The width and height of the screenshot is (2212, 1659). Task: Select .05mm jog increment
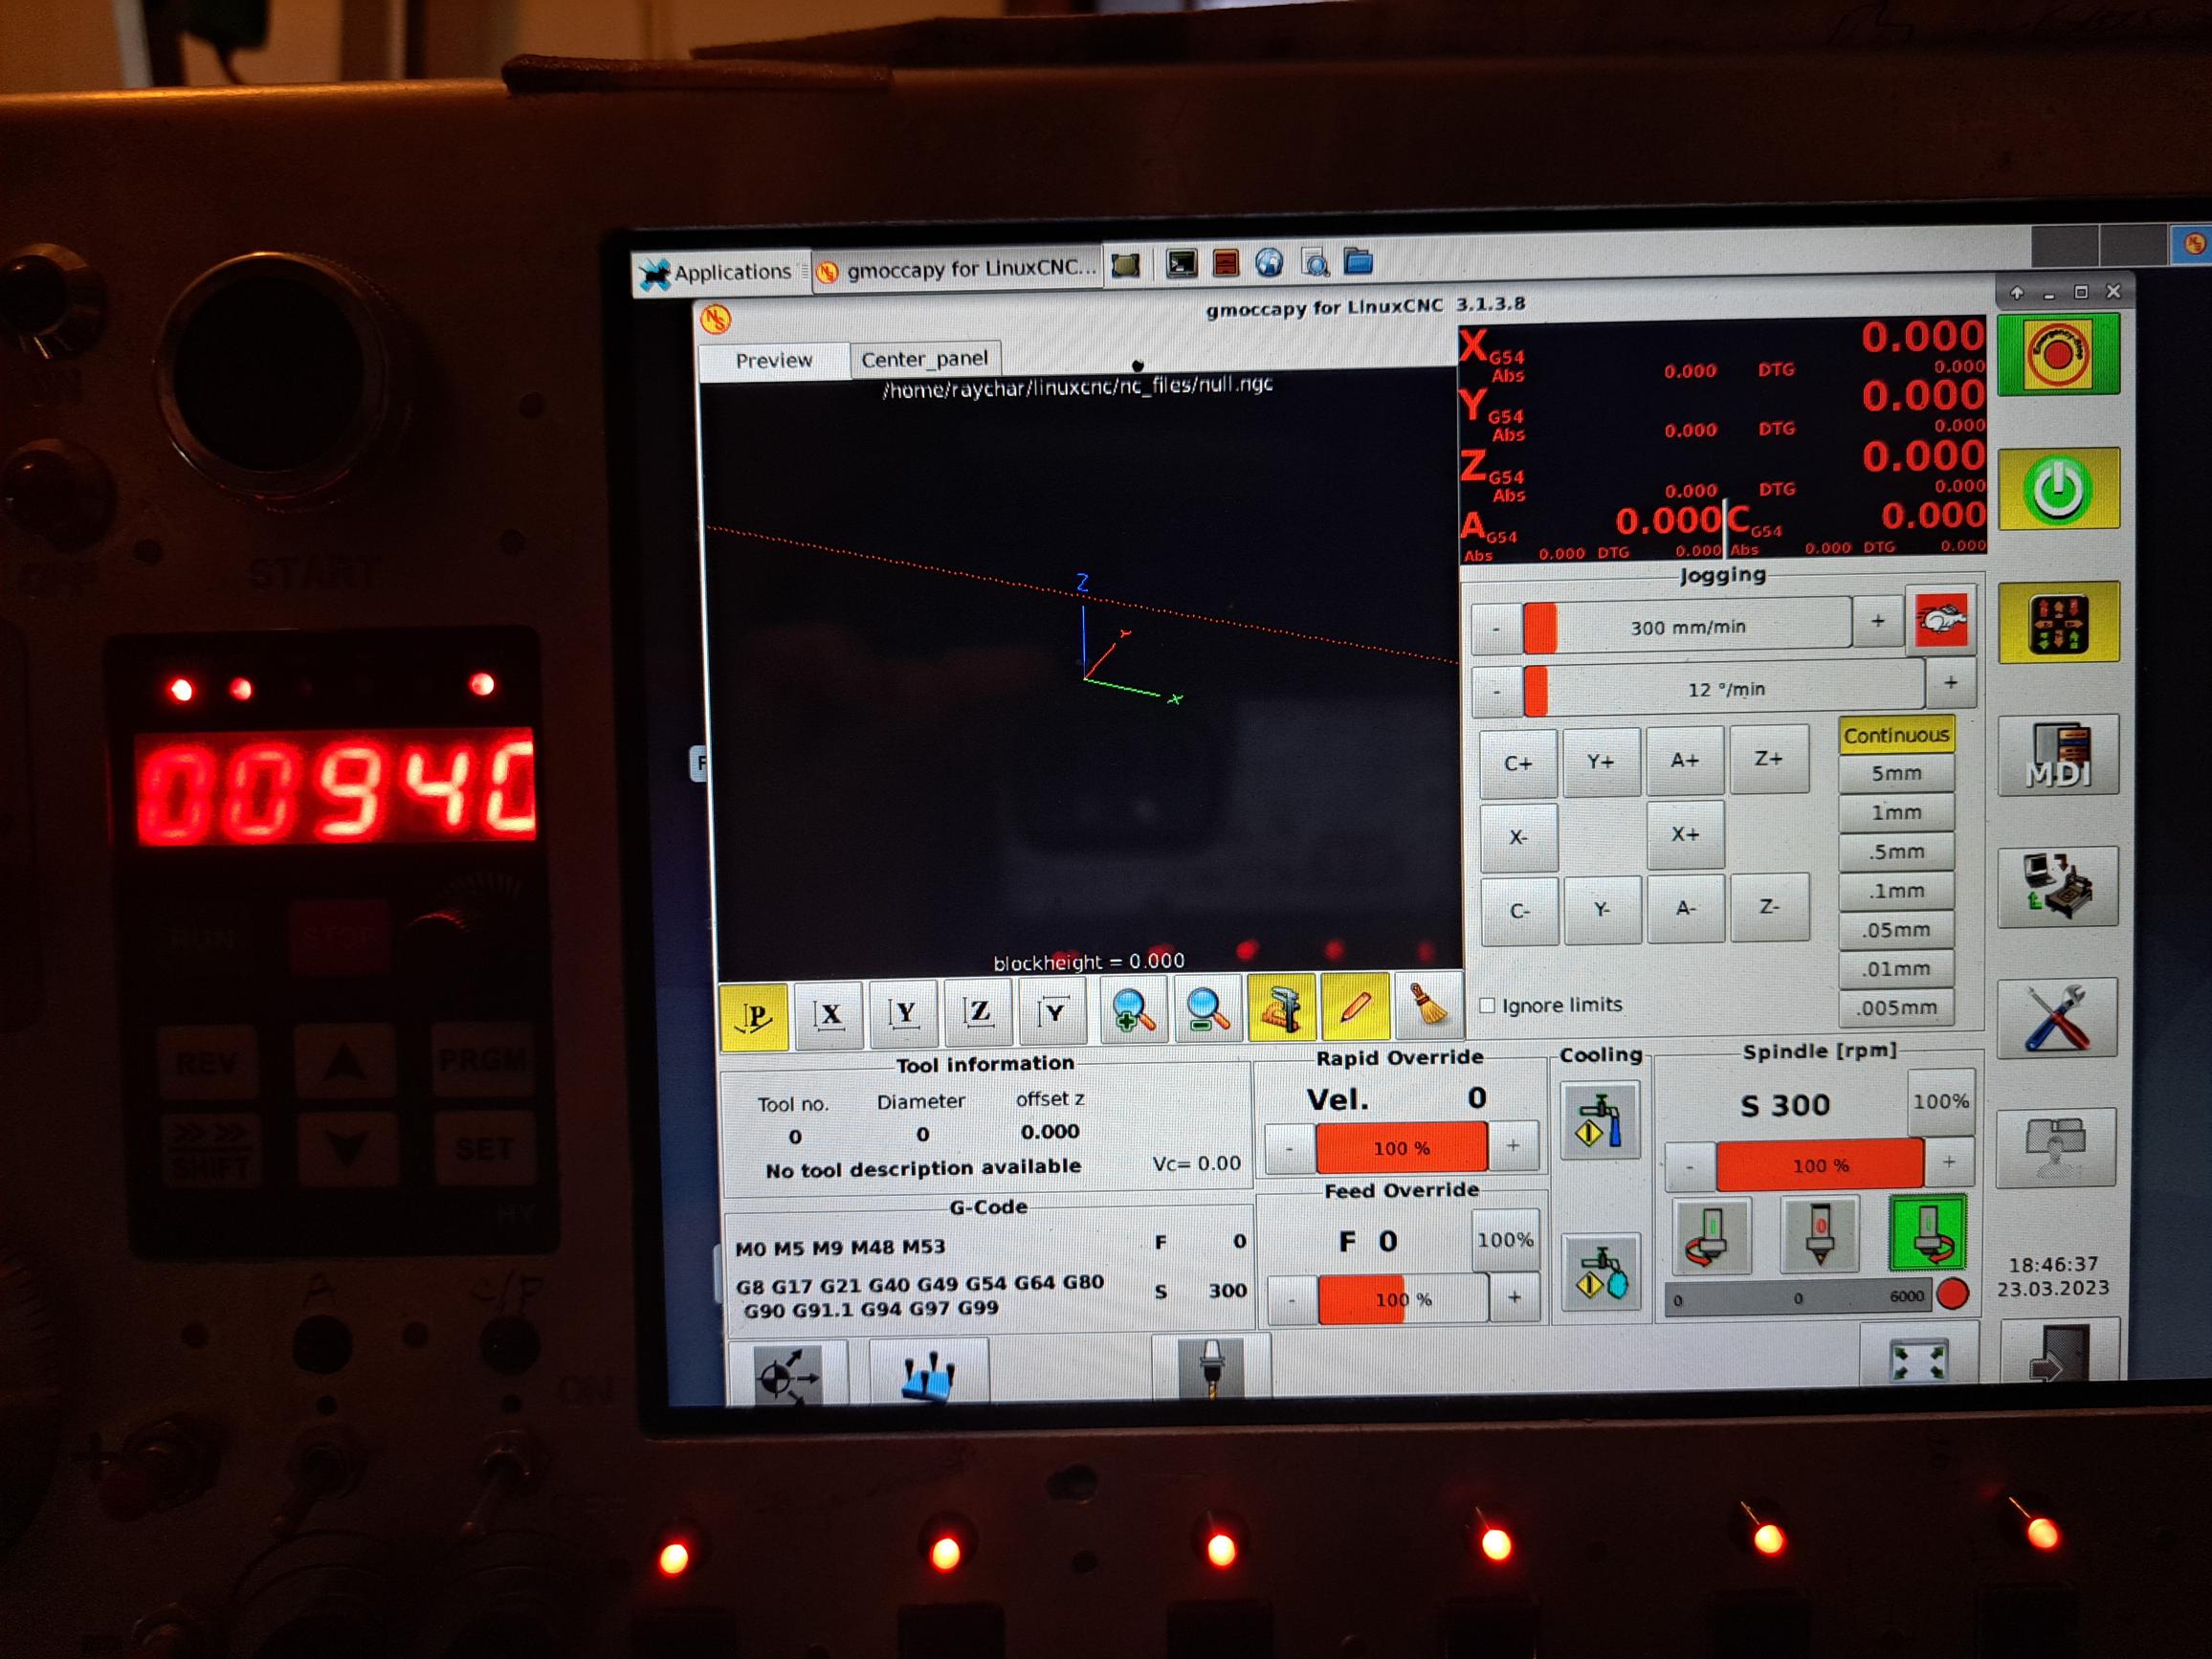pos(1896,930)
